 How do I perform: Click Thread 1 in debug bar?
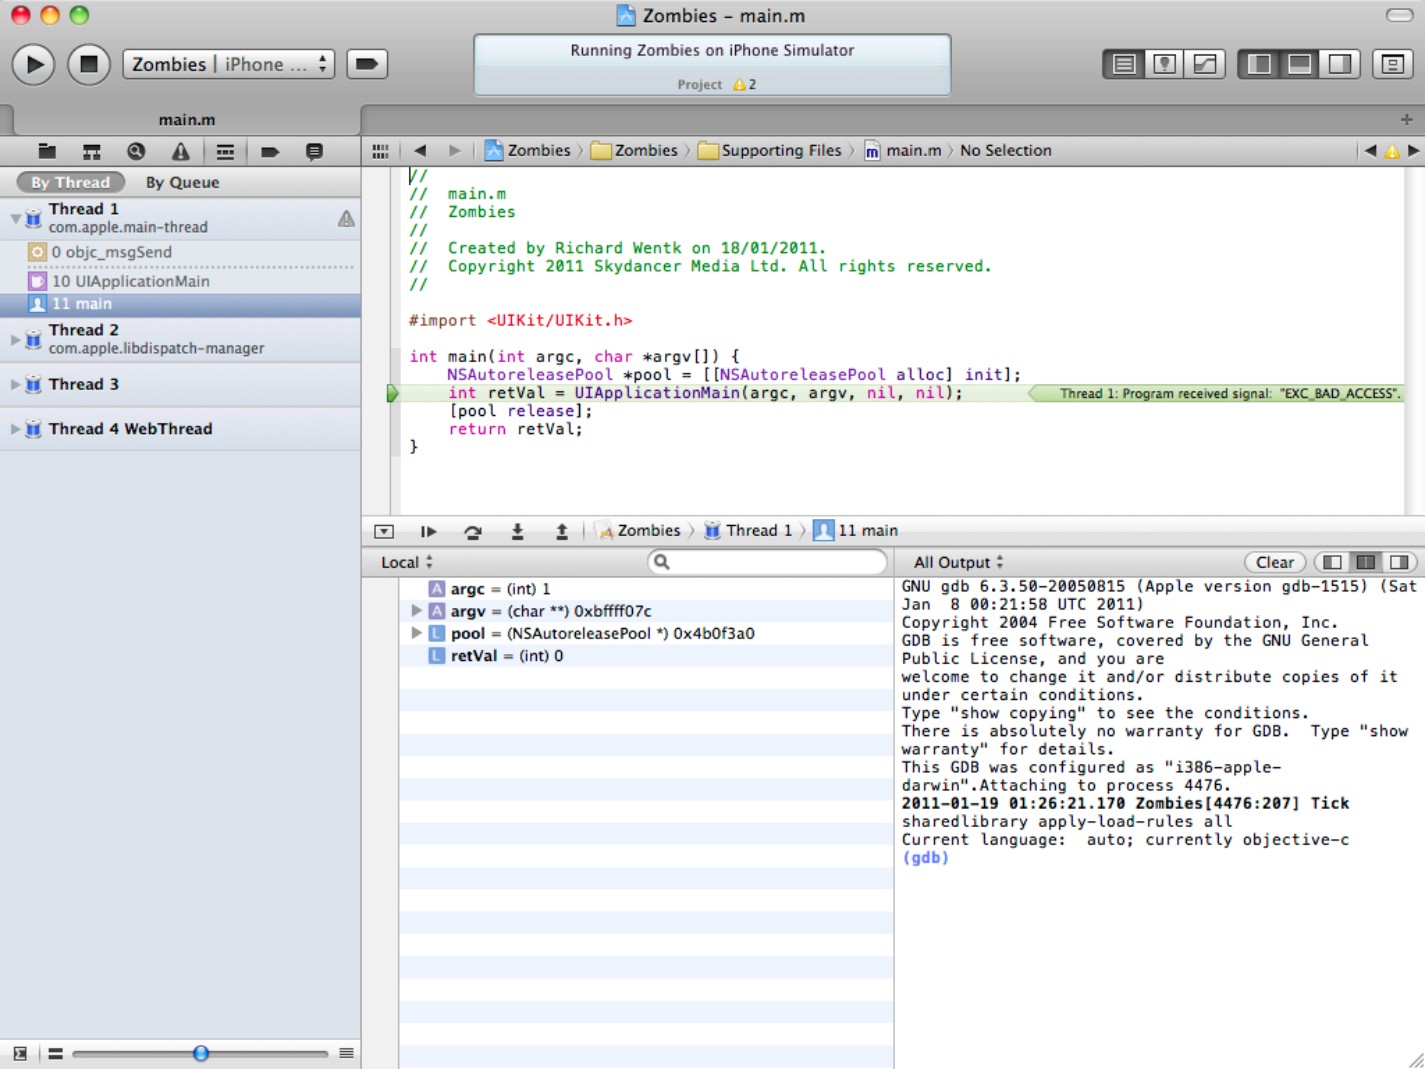pos(748,531)
